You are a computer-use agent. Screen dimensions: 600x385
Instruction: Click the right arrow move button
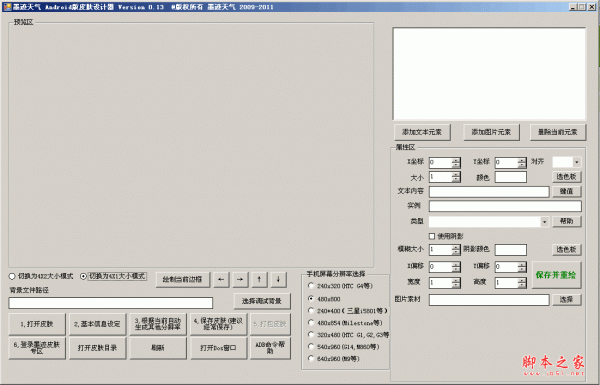240,279
